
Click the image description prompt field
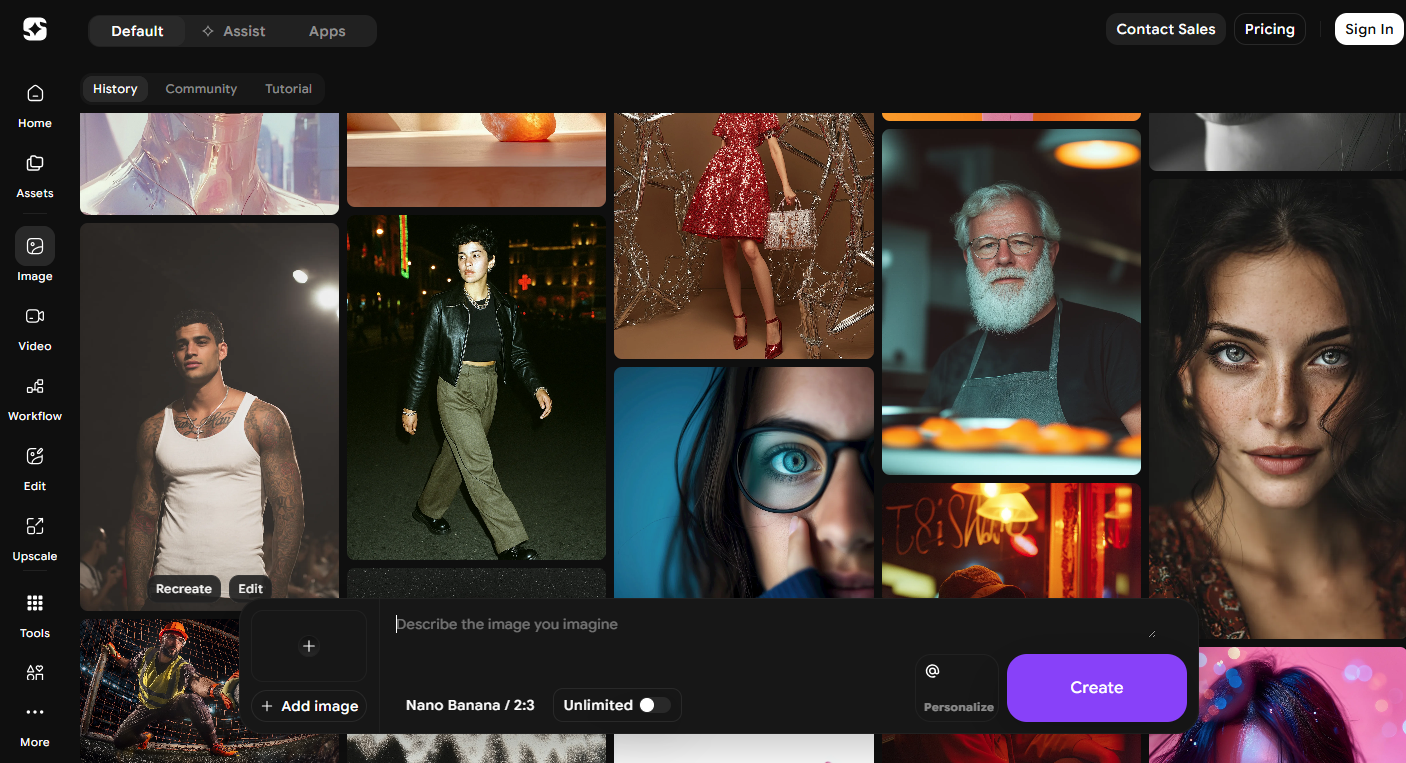[770, 625]
